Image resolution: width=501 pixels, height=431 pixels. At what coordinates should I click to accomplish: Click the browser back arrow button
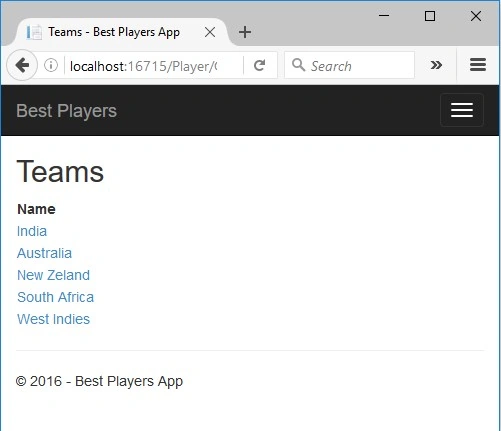22,65
